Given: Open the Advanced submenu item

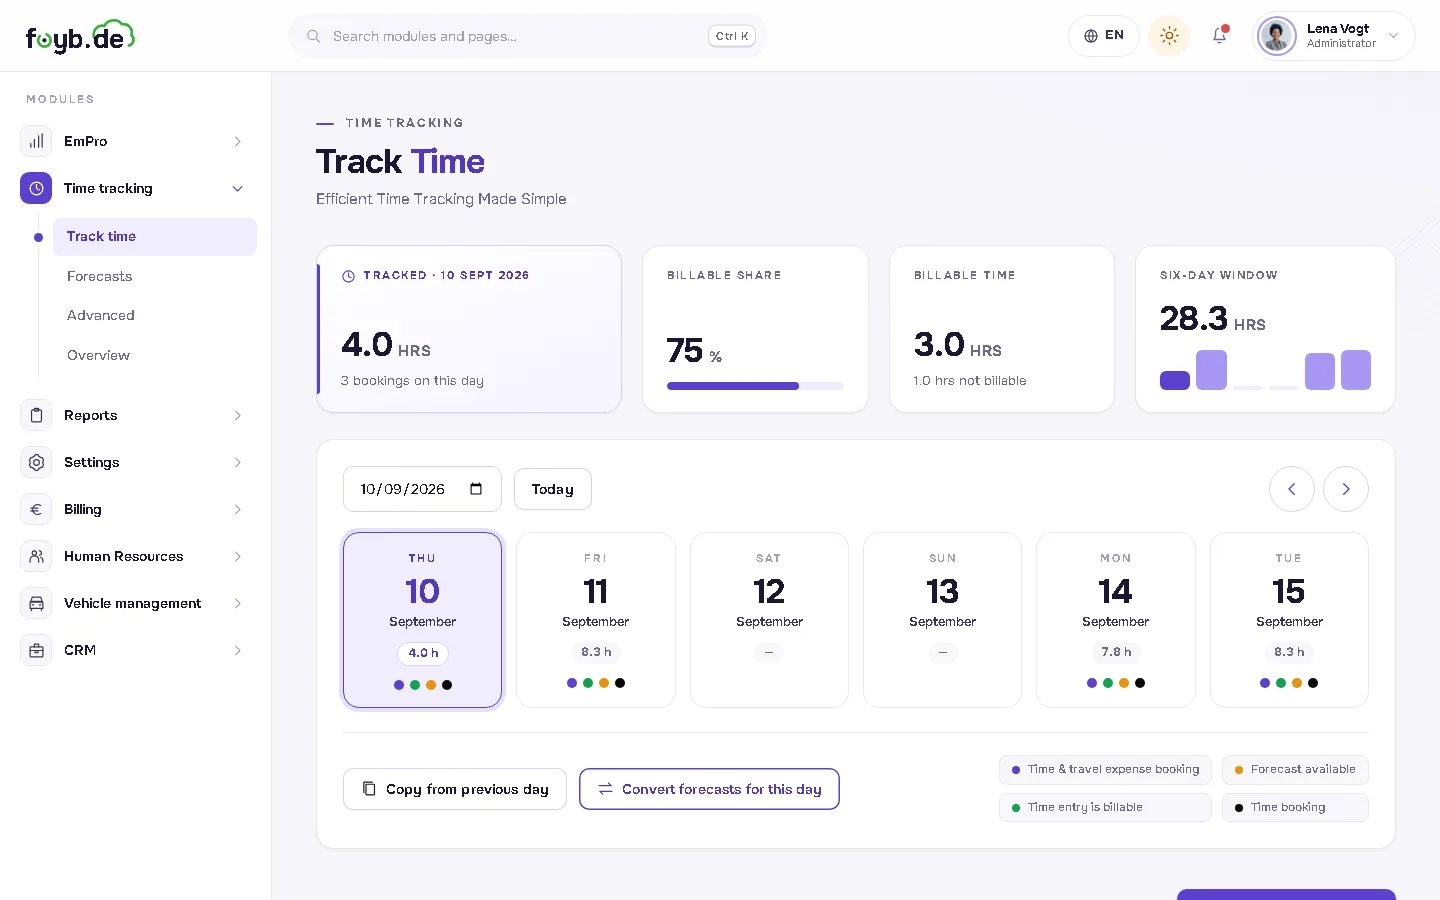Looking at the screenshot, I should (x=155, y=315).
